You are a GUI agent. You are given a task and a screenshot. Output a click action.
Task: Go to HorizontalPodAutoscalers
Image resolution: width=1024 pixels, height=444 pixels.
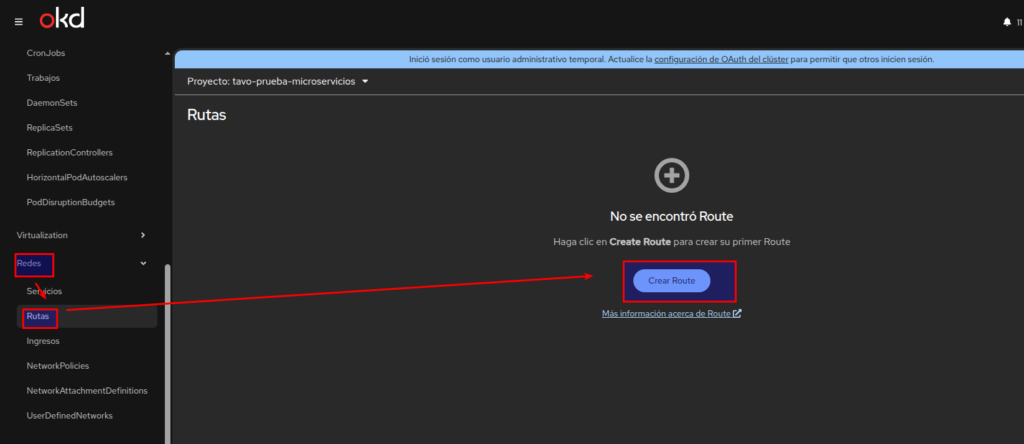(x=77, y=177)
